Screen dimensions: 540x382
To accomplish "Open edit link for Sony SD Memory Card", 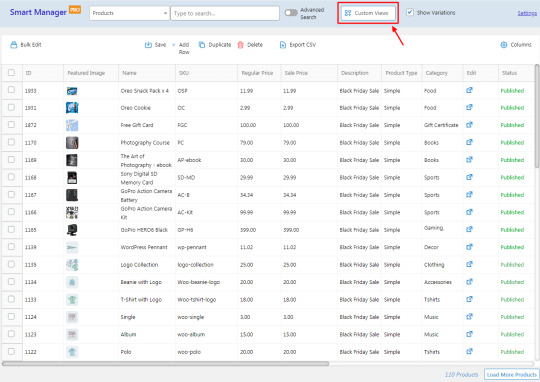I will pos(469,177).
